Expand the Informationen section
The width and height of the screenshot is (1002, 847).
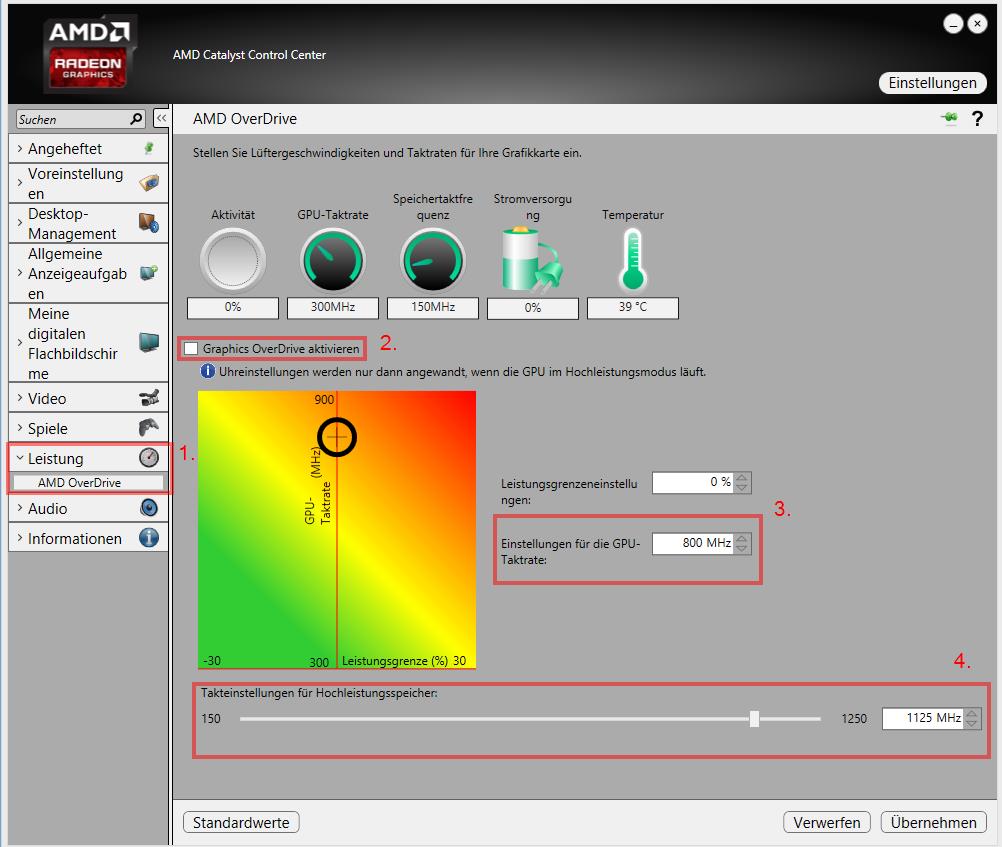tap(20, 538)
